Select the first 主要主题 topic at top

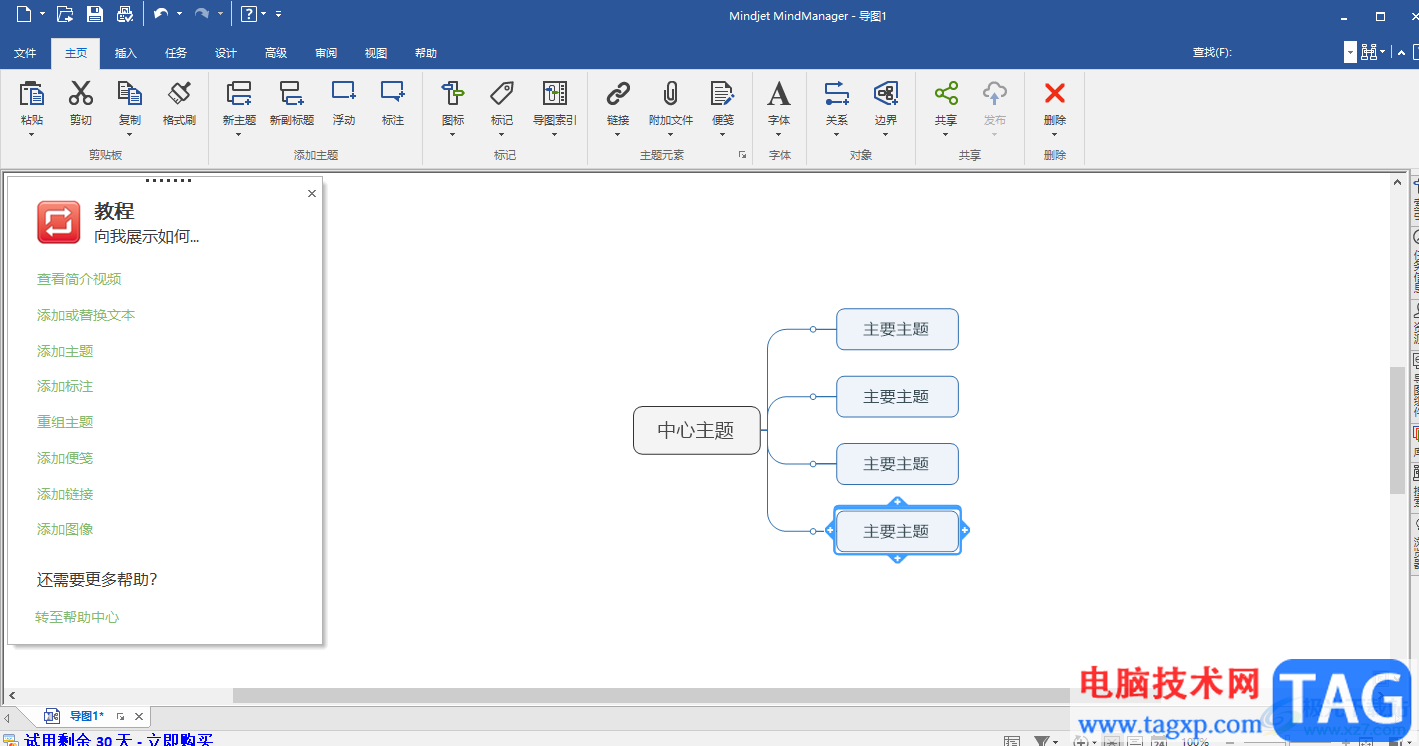(x=897, y=329)
